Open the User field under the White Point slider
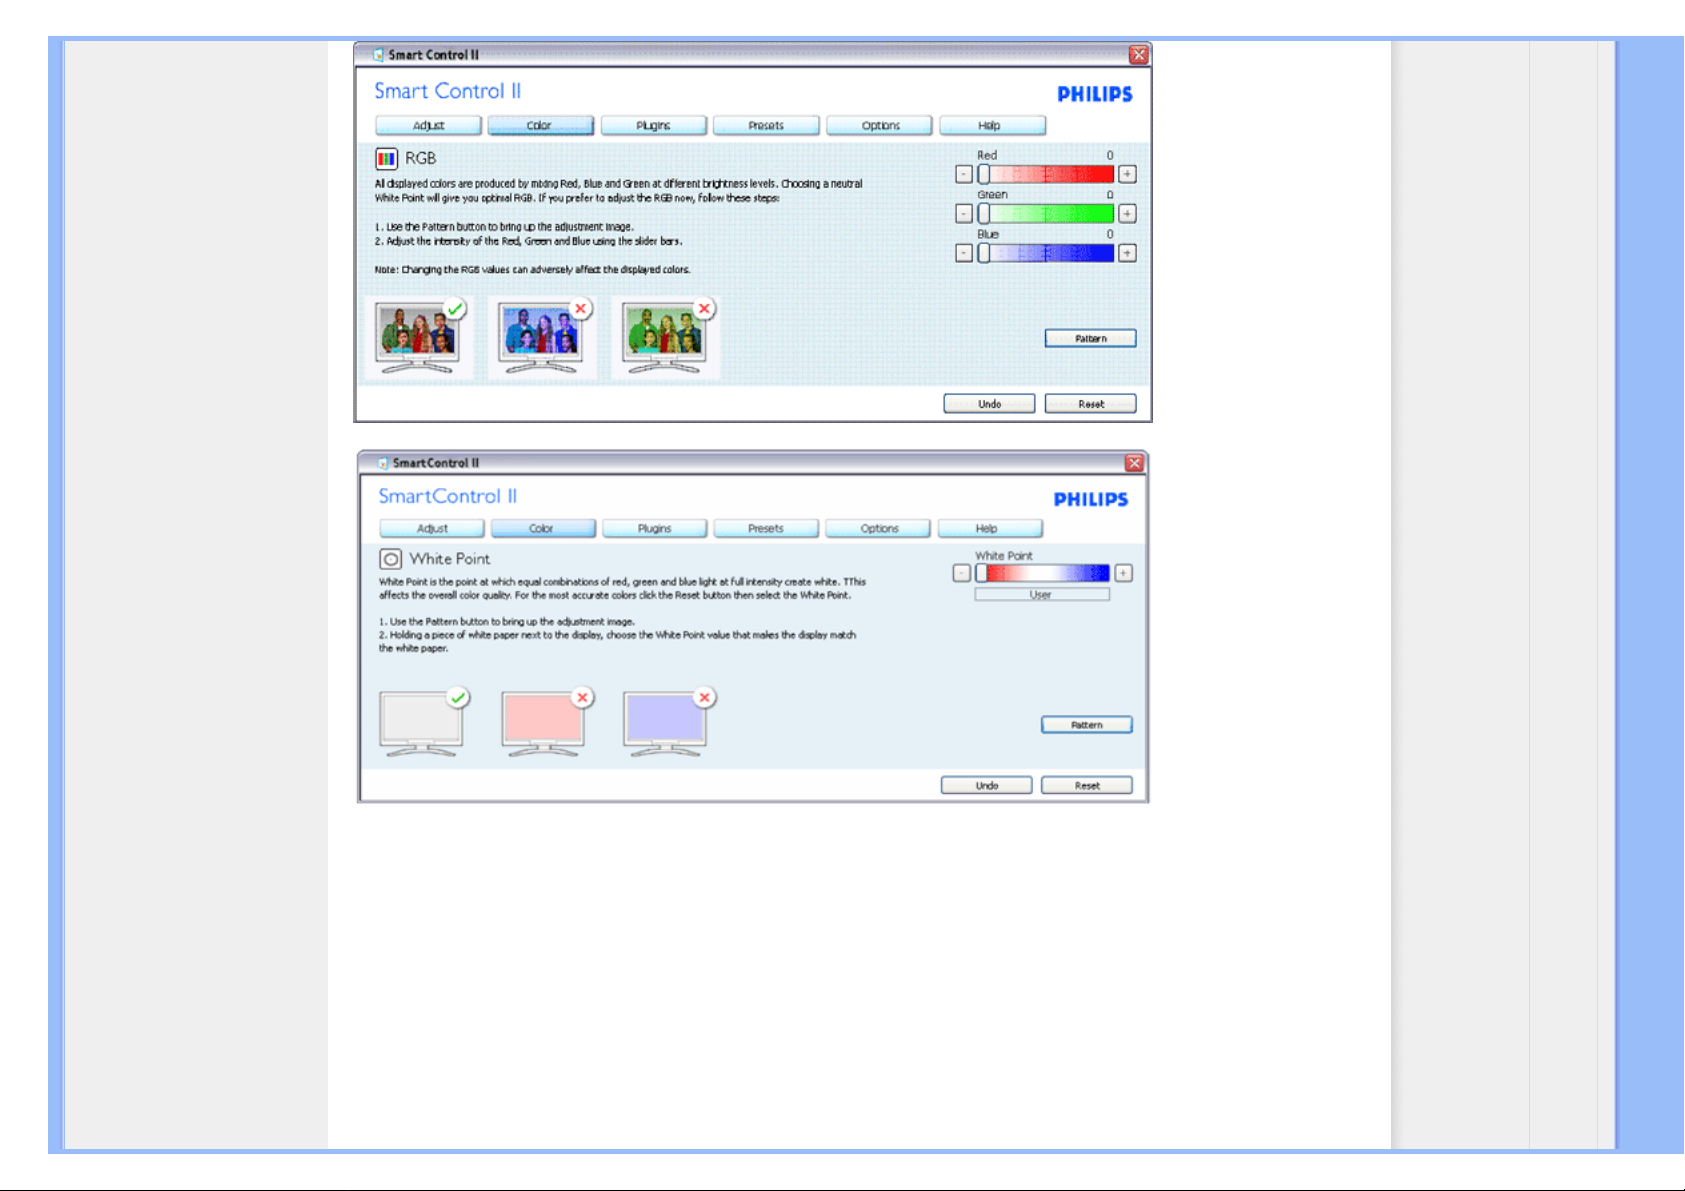Screen dimensions: 1685x1191 1041,595
